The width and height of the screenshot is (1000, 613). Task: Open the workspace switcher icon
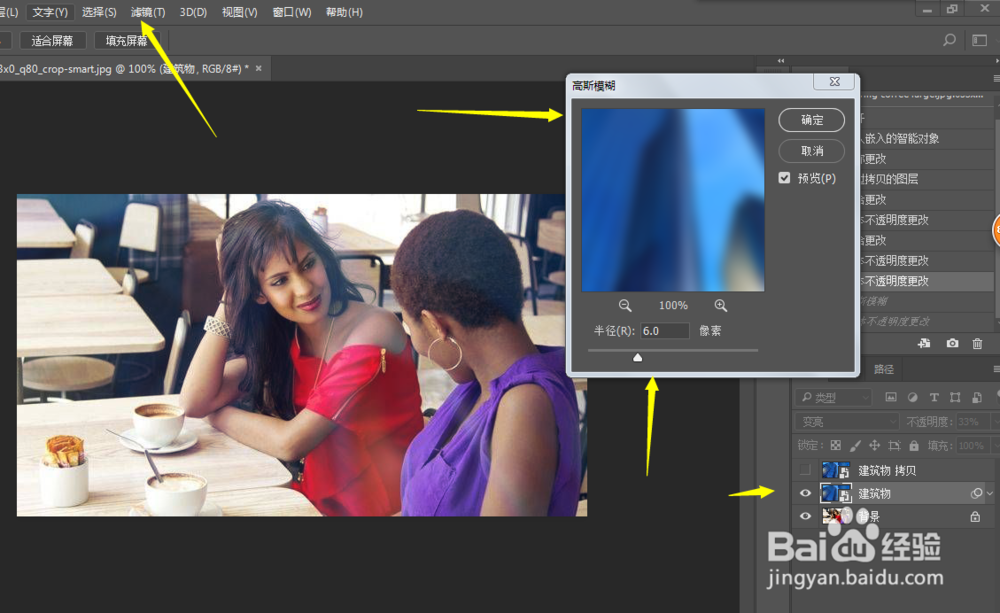979,40
